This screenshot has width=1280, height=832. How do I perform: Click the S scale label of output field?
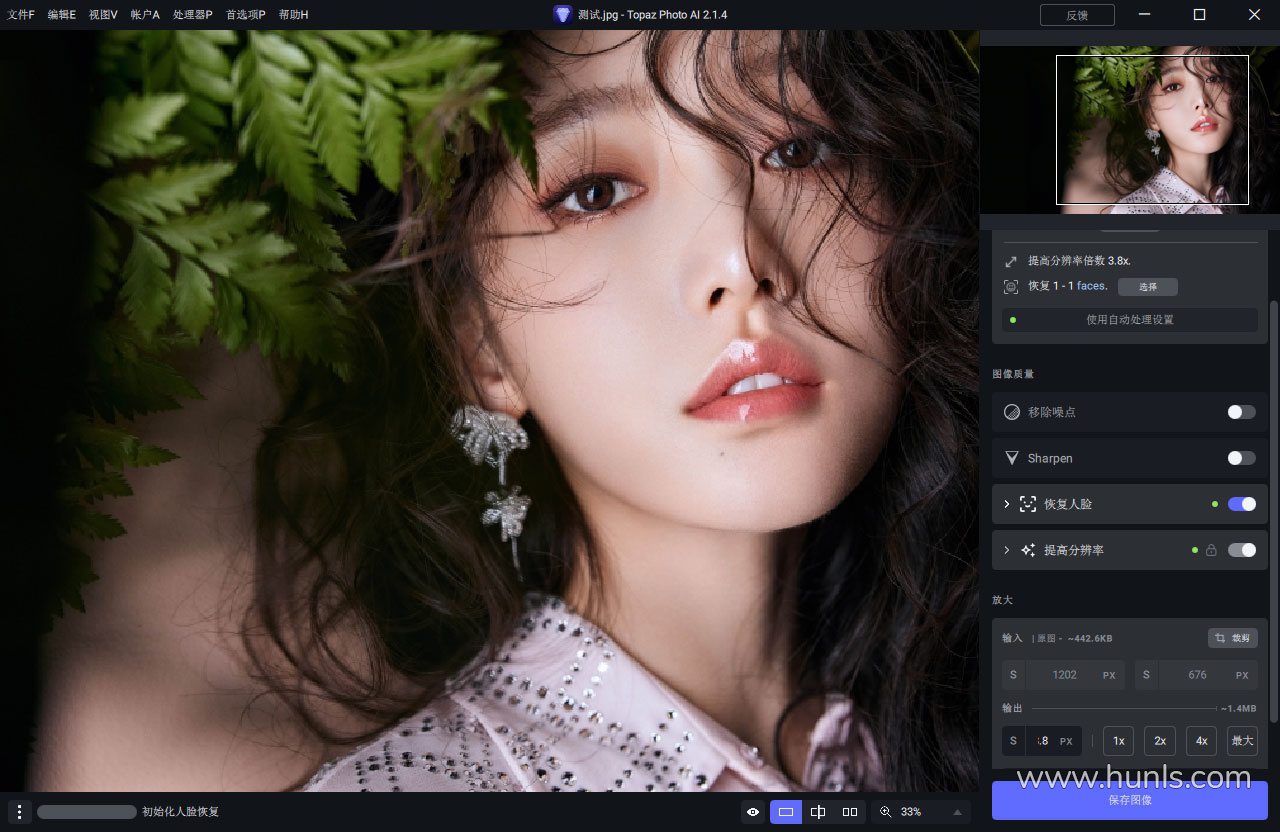point(1013,741)
